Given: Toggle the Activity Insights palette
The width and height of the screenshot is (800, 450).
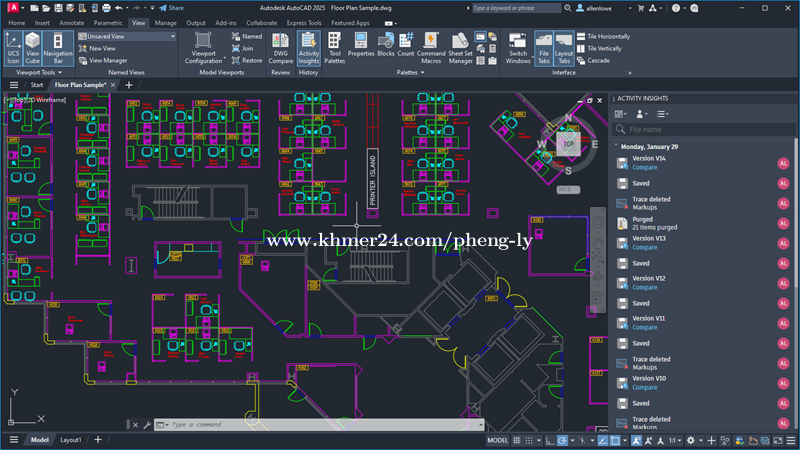Looking at the screenshot, I should [x=309, y=48].
